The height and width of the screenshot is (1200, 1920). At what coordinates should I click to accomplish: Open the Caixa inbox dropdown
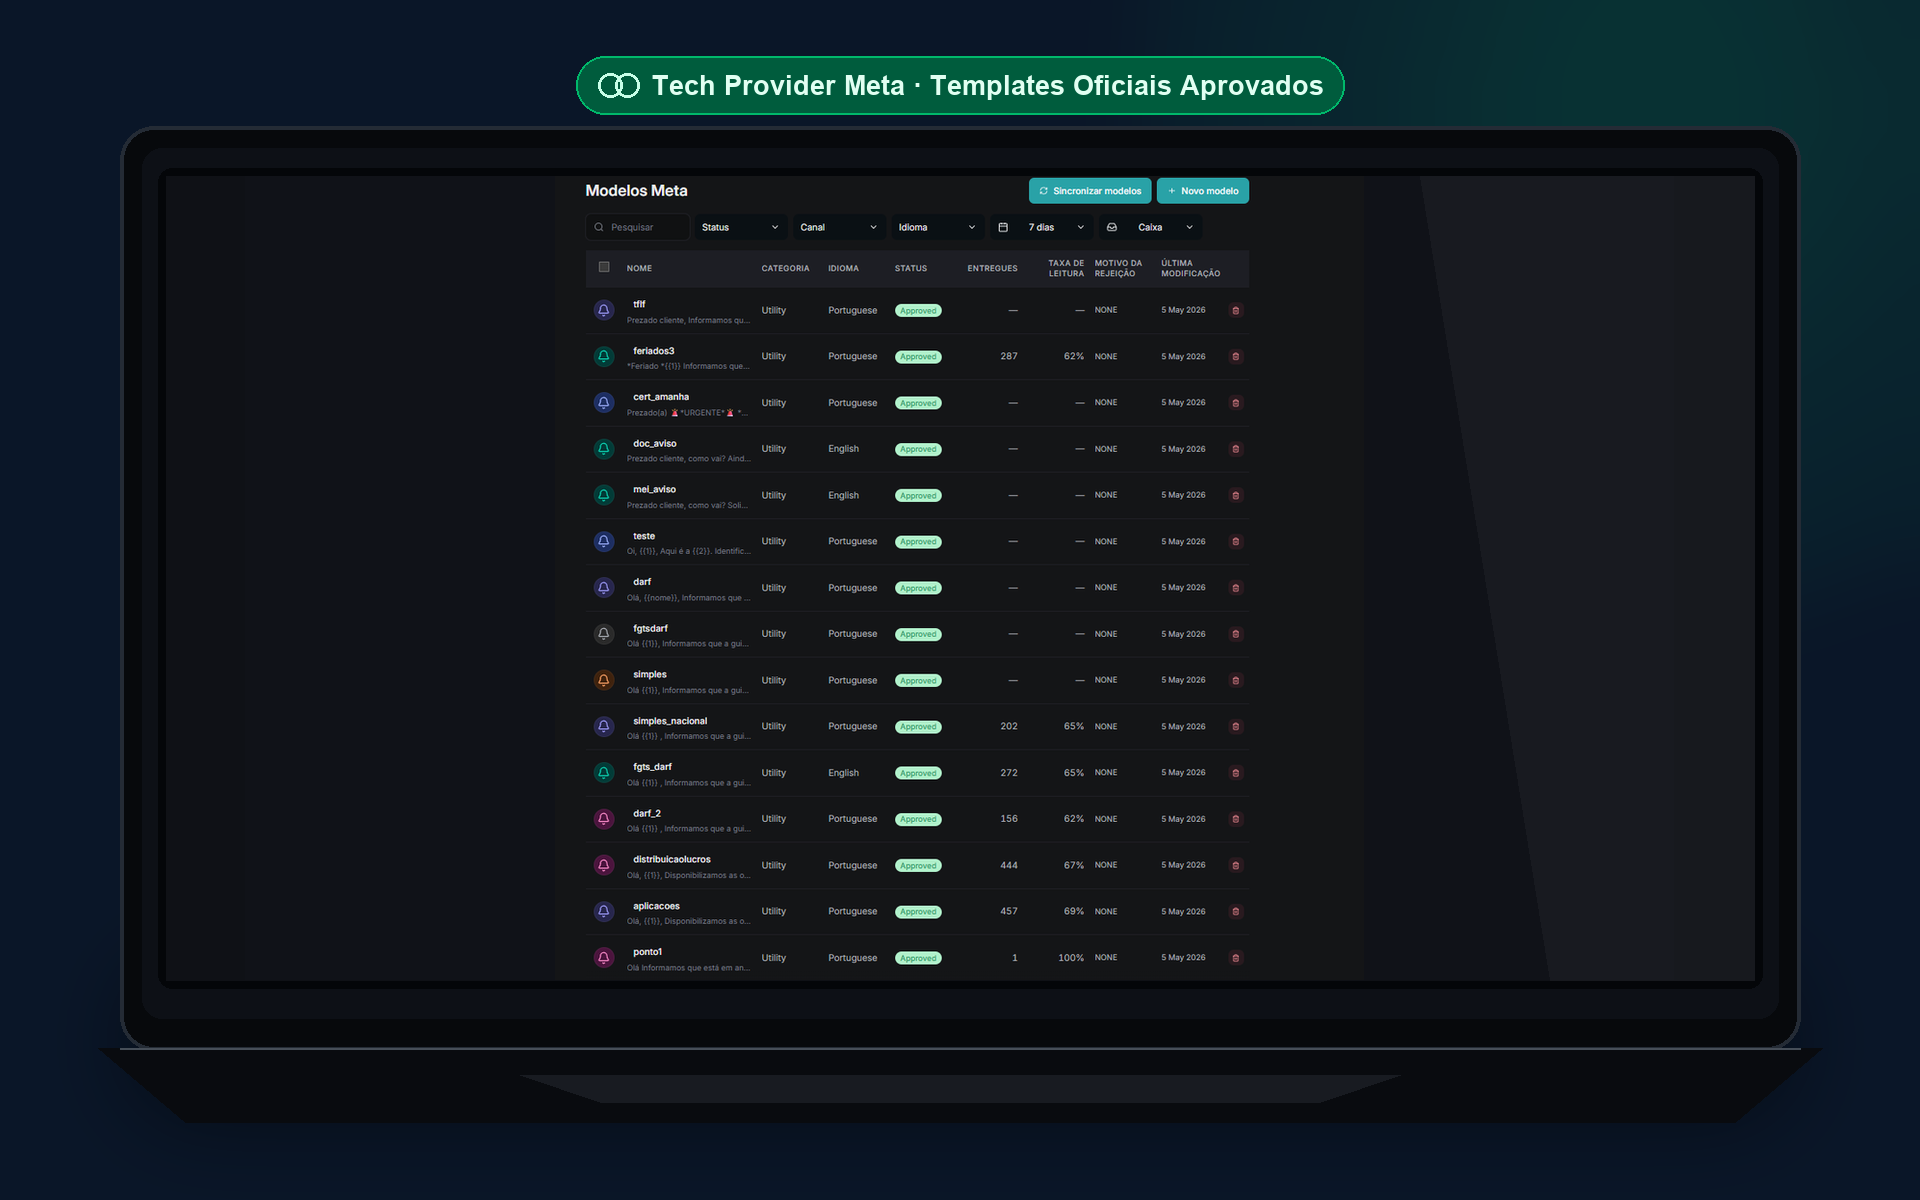click(1150, 227)
